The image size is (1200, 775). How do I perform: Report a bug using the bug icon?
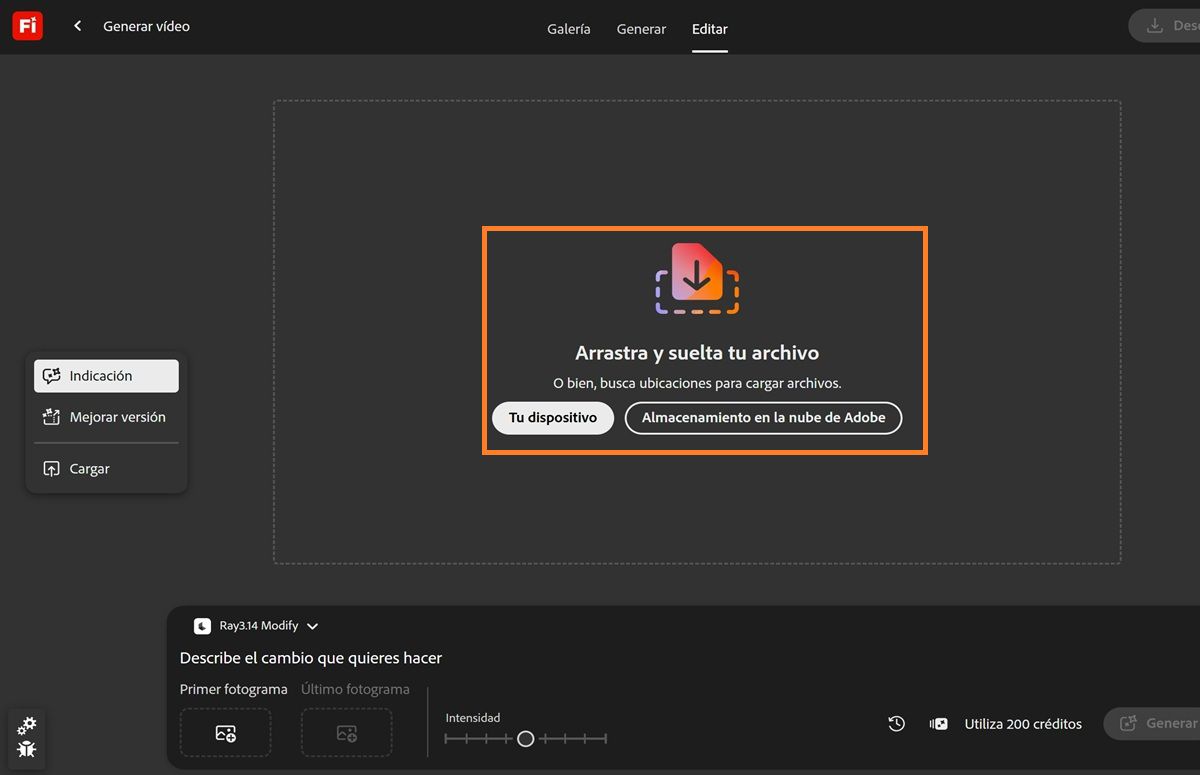27,750
